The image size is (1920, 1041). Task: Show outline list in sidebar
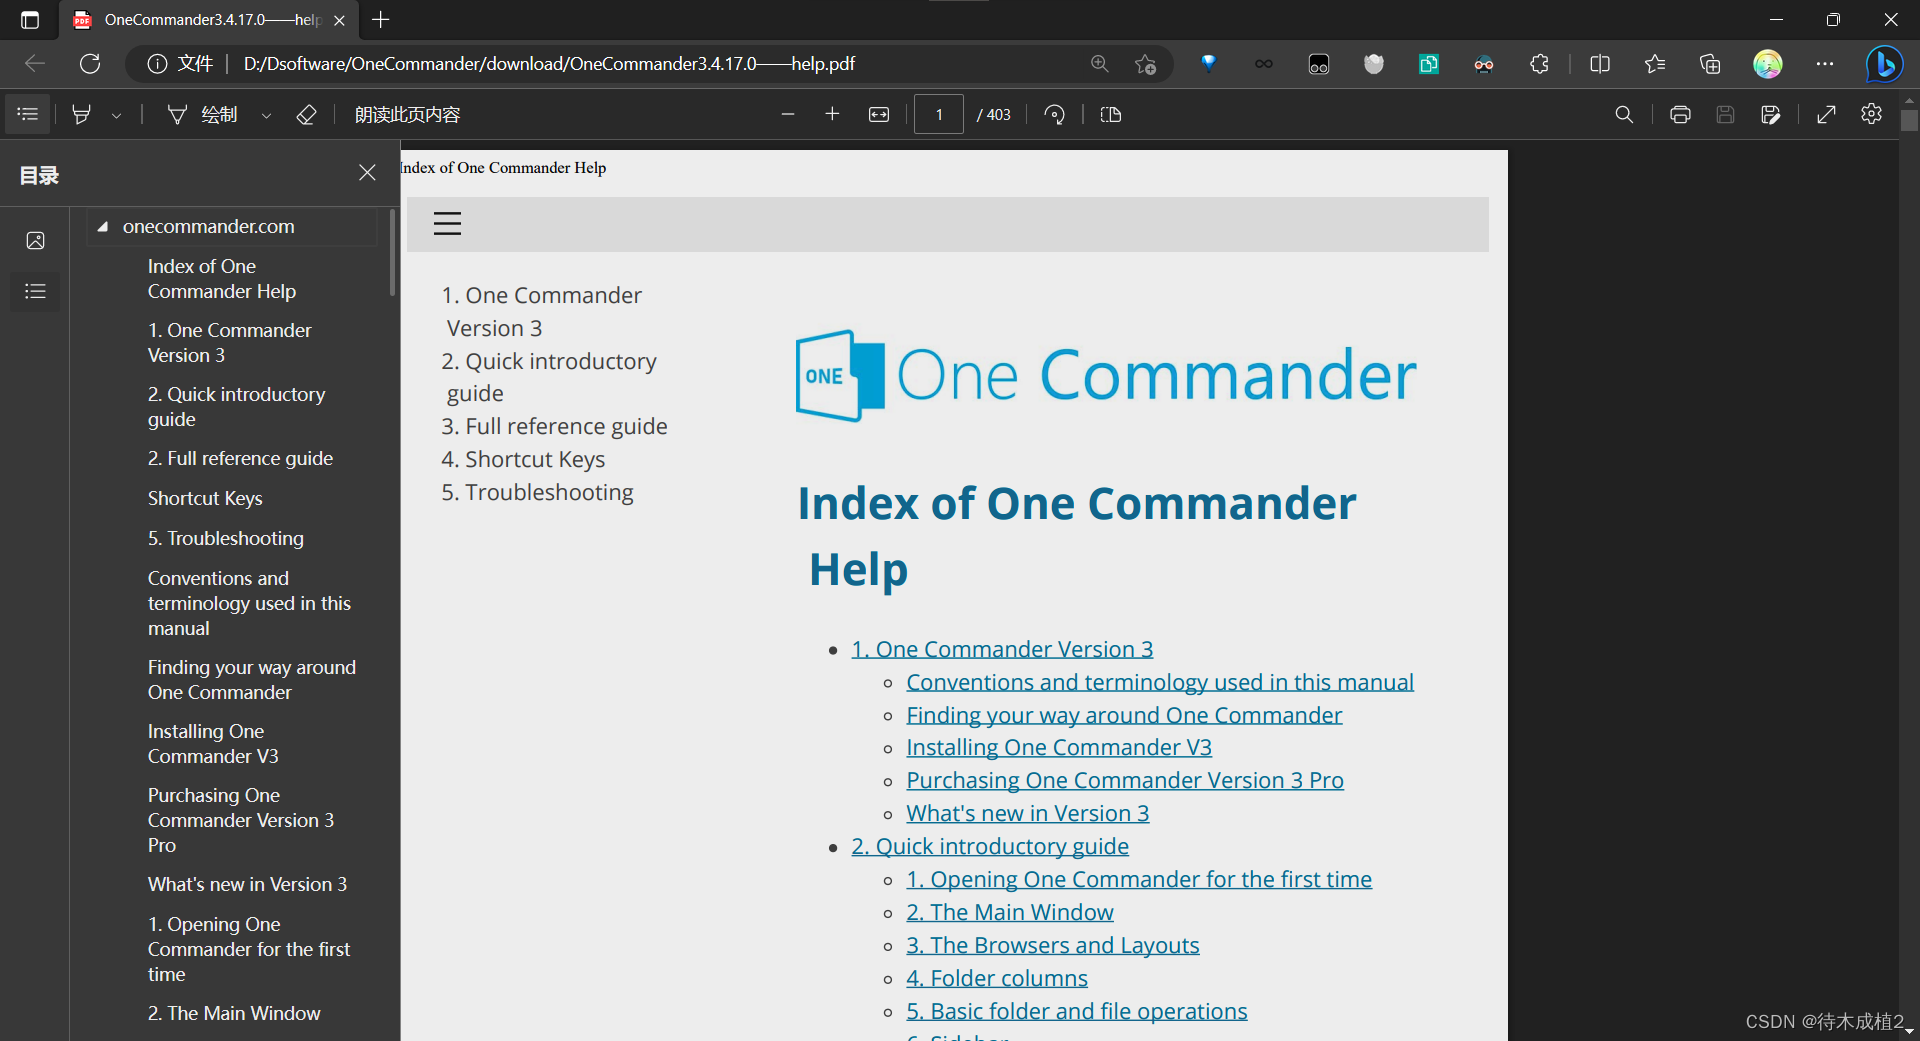coord(35,292)
